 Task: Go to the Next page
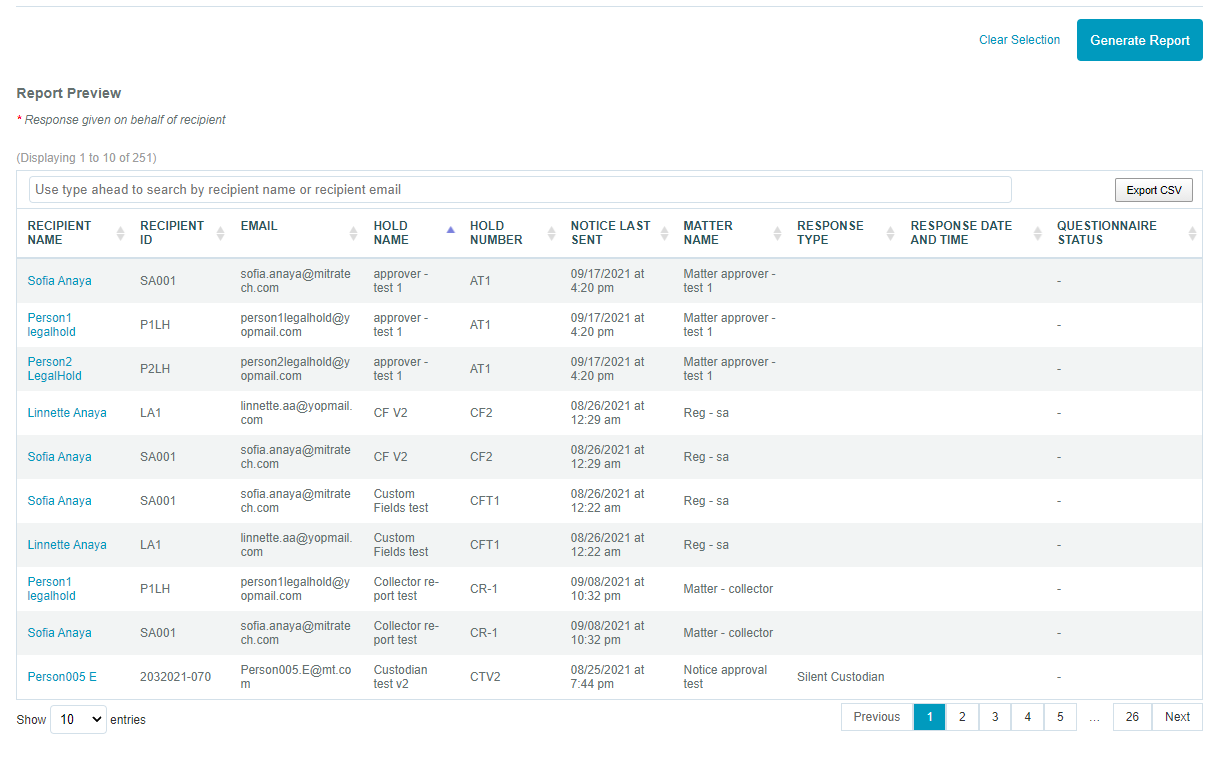coord(1177,717)
